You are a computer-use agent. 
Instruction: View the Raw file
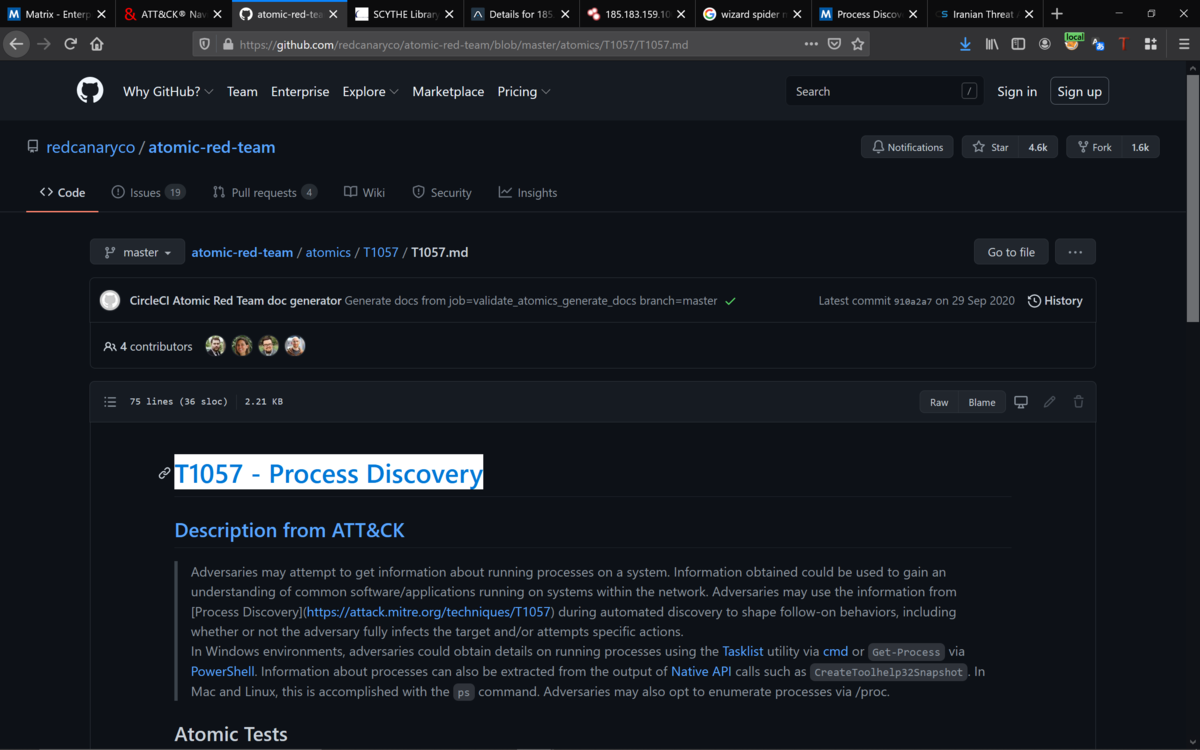(x=939, y=402)
